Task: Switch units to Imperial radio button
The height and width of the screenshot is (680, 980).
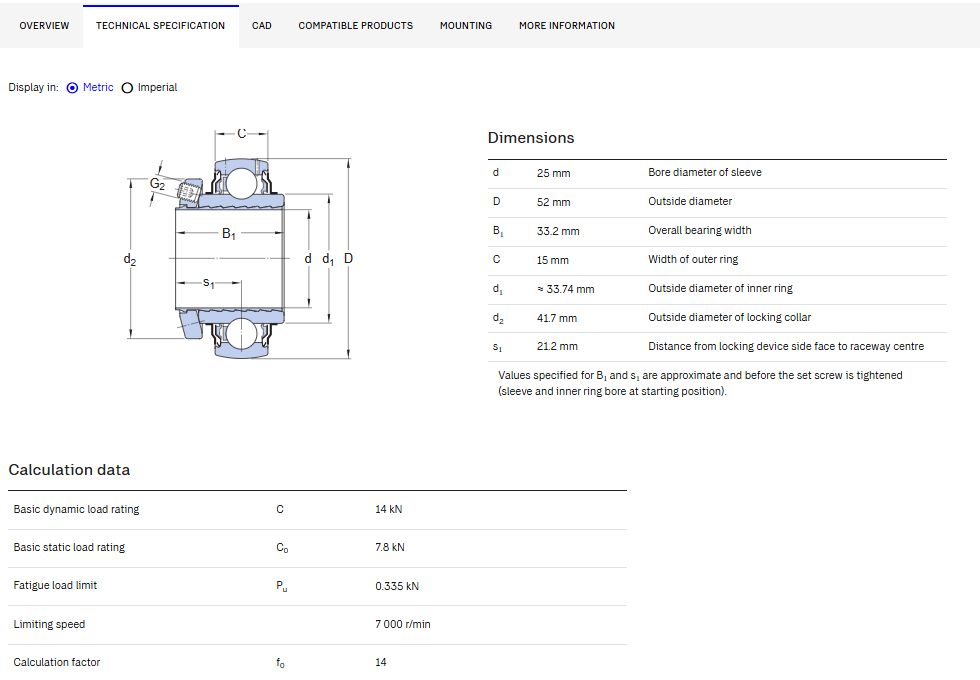Action: tap(127, 88)
